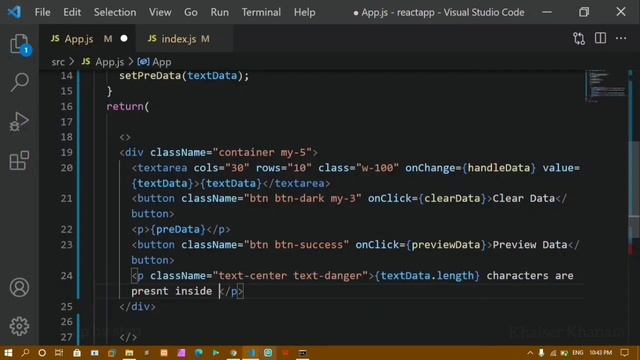Click line number 24 in gutter
This screenshot has height=360, width=640.
coord(67,276)
